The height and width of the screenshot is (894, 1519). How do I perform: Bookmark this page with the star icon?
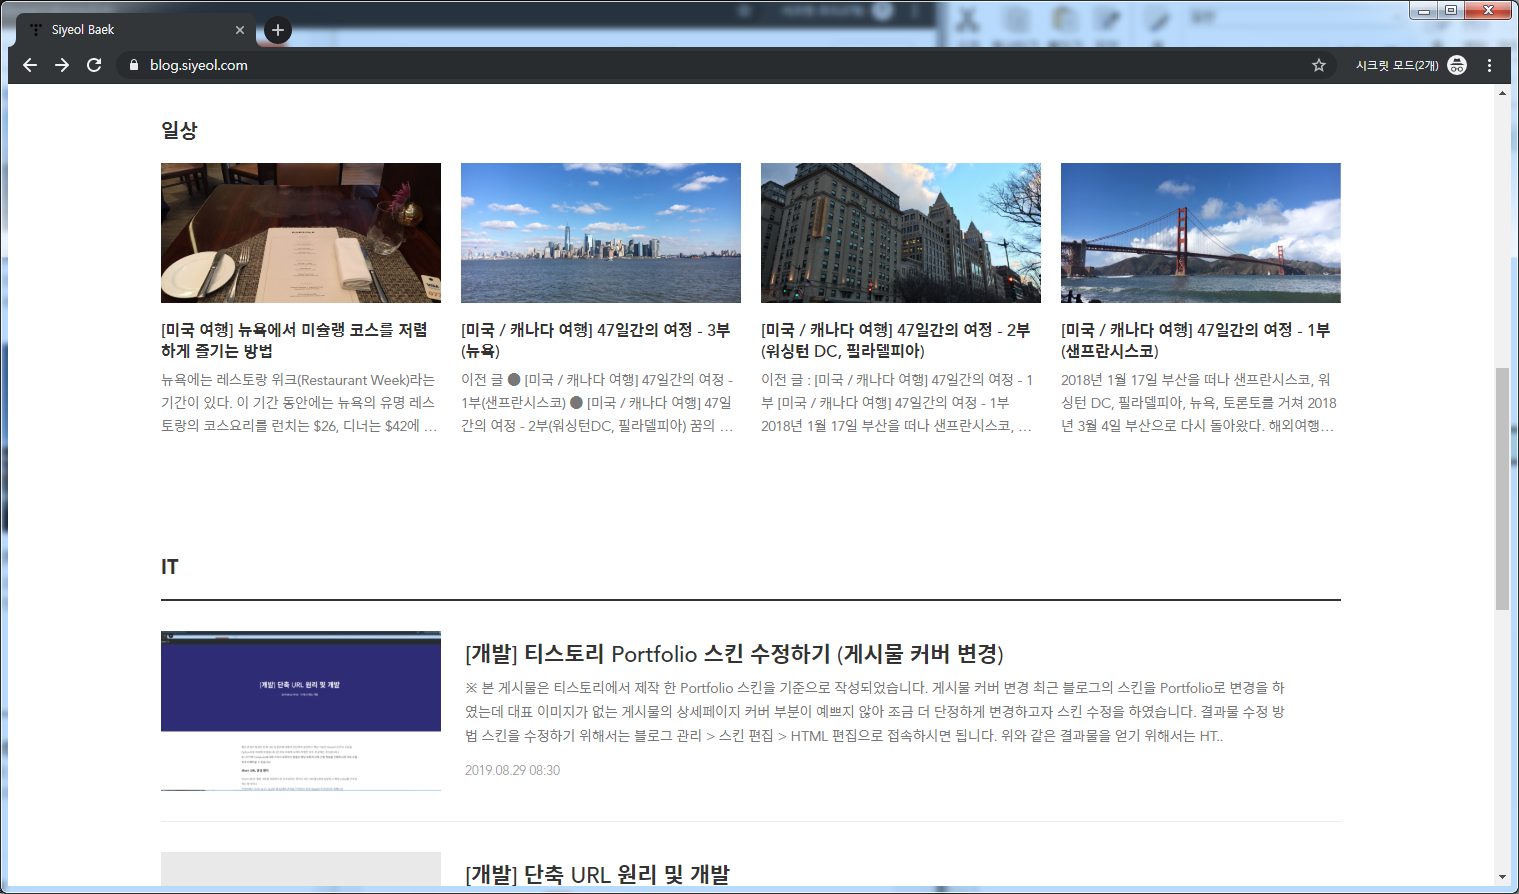[1319, 65]
